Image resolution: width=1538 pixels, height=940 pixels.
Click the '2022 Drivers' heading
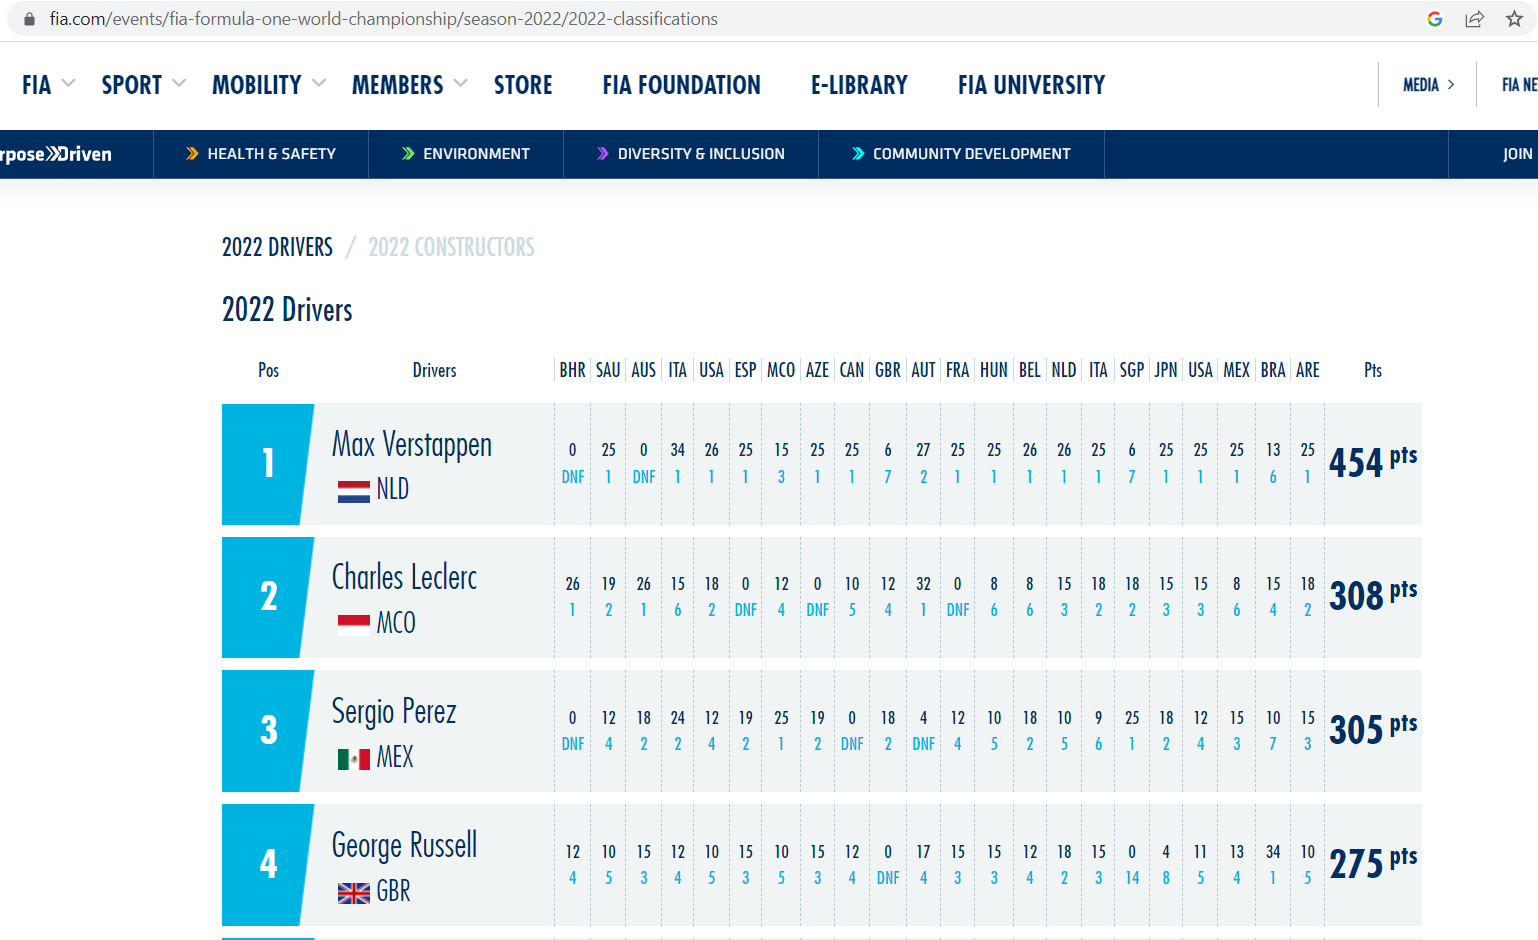287,310
